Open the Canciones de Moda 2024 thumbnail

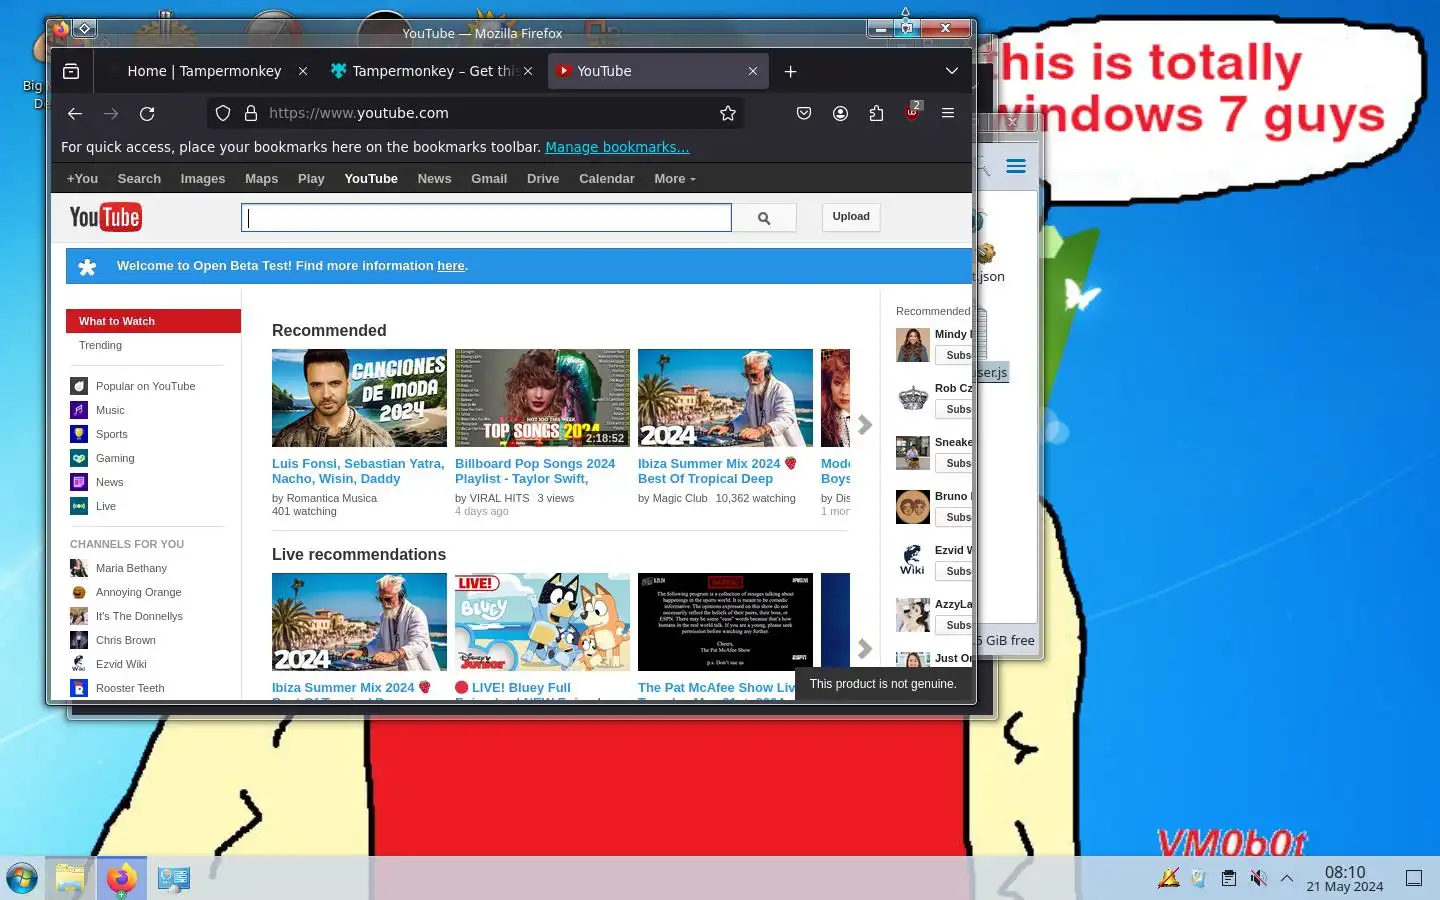point(359,398)
